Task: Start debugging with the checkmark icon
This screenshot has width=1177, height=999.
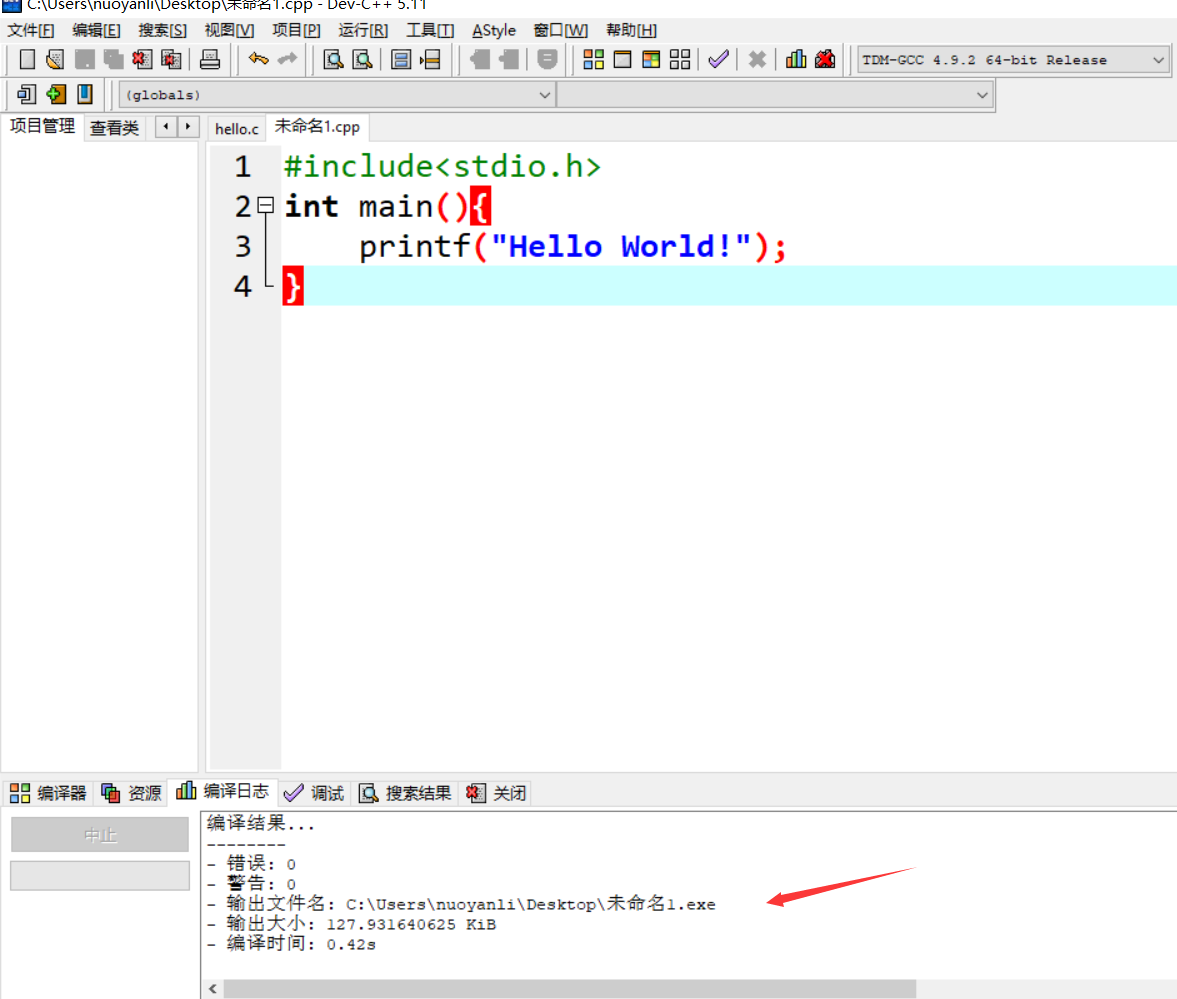Action: (x=718, y=59)
